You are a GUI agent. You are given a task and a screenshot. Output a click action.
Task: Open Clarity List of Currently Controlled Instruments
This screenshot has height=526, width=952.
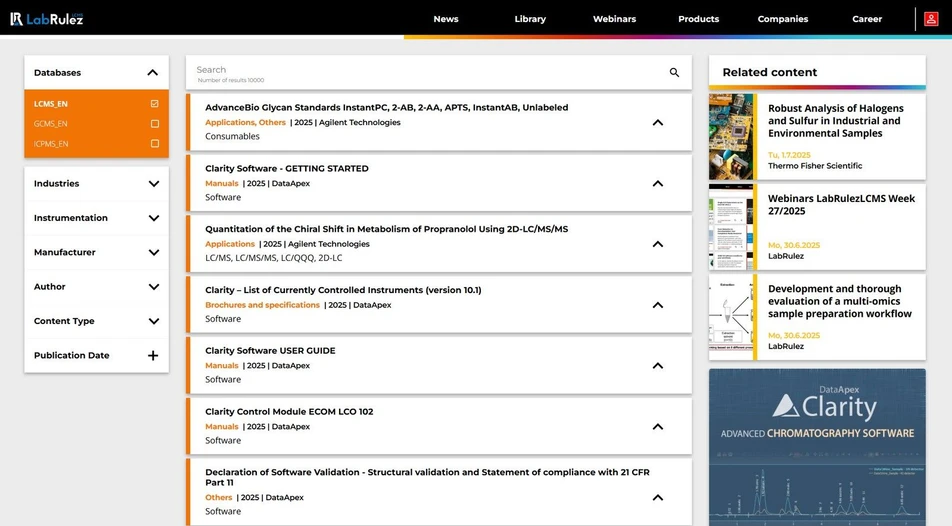(343, 290)
